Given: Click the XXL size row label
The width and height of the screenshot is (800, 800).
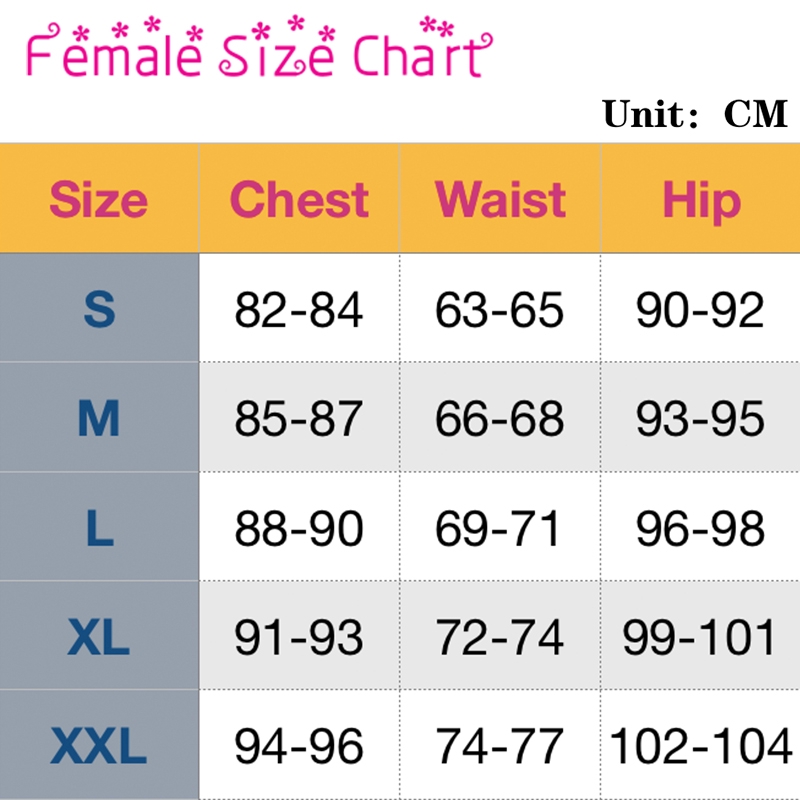Looking at the screenshot, I should pyautogui.click(x=99, y=746).
